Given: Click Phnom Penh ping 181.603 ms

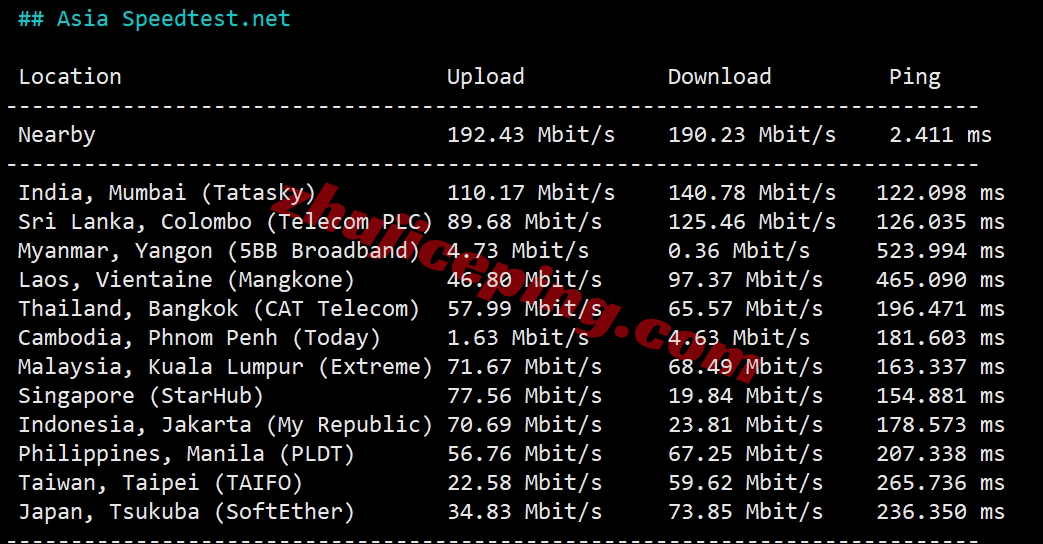Looking at the screenshot, I should tap(941, 338).
